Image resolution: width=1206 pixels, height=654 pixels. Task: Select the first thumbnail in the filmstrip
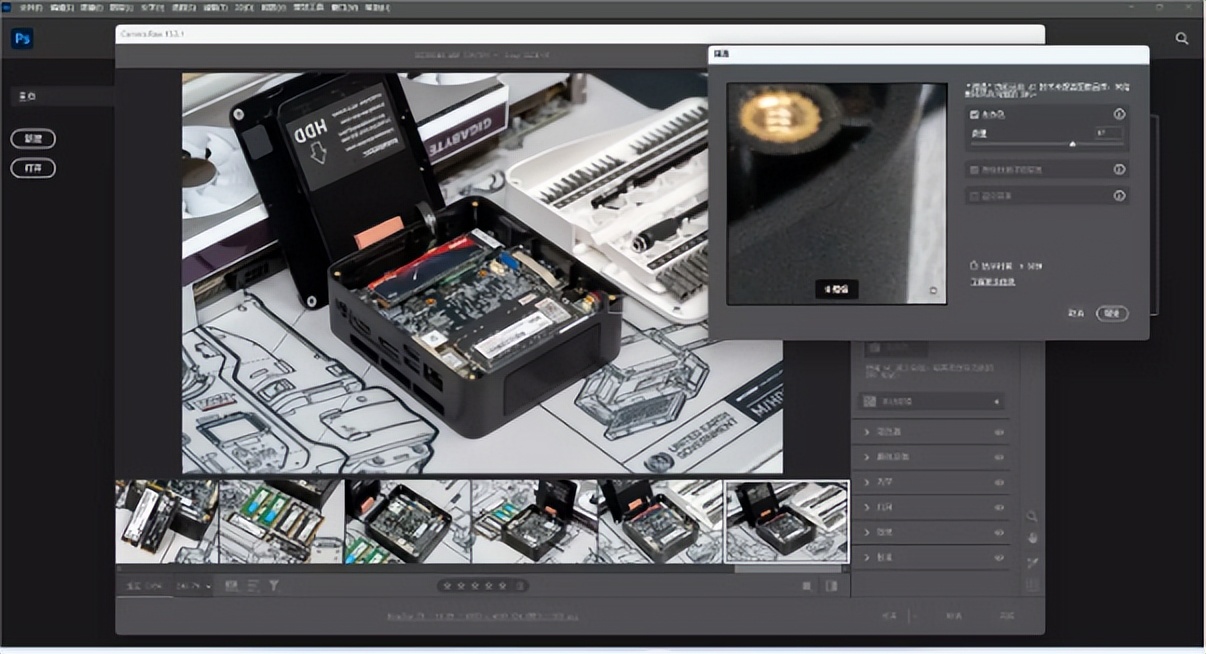click(x=166, y=521)
